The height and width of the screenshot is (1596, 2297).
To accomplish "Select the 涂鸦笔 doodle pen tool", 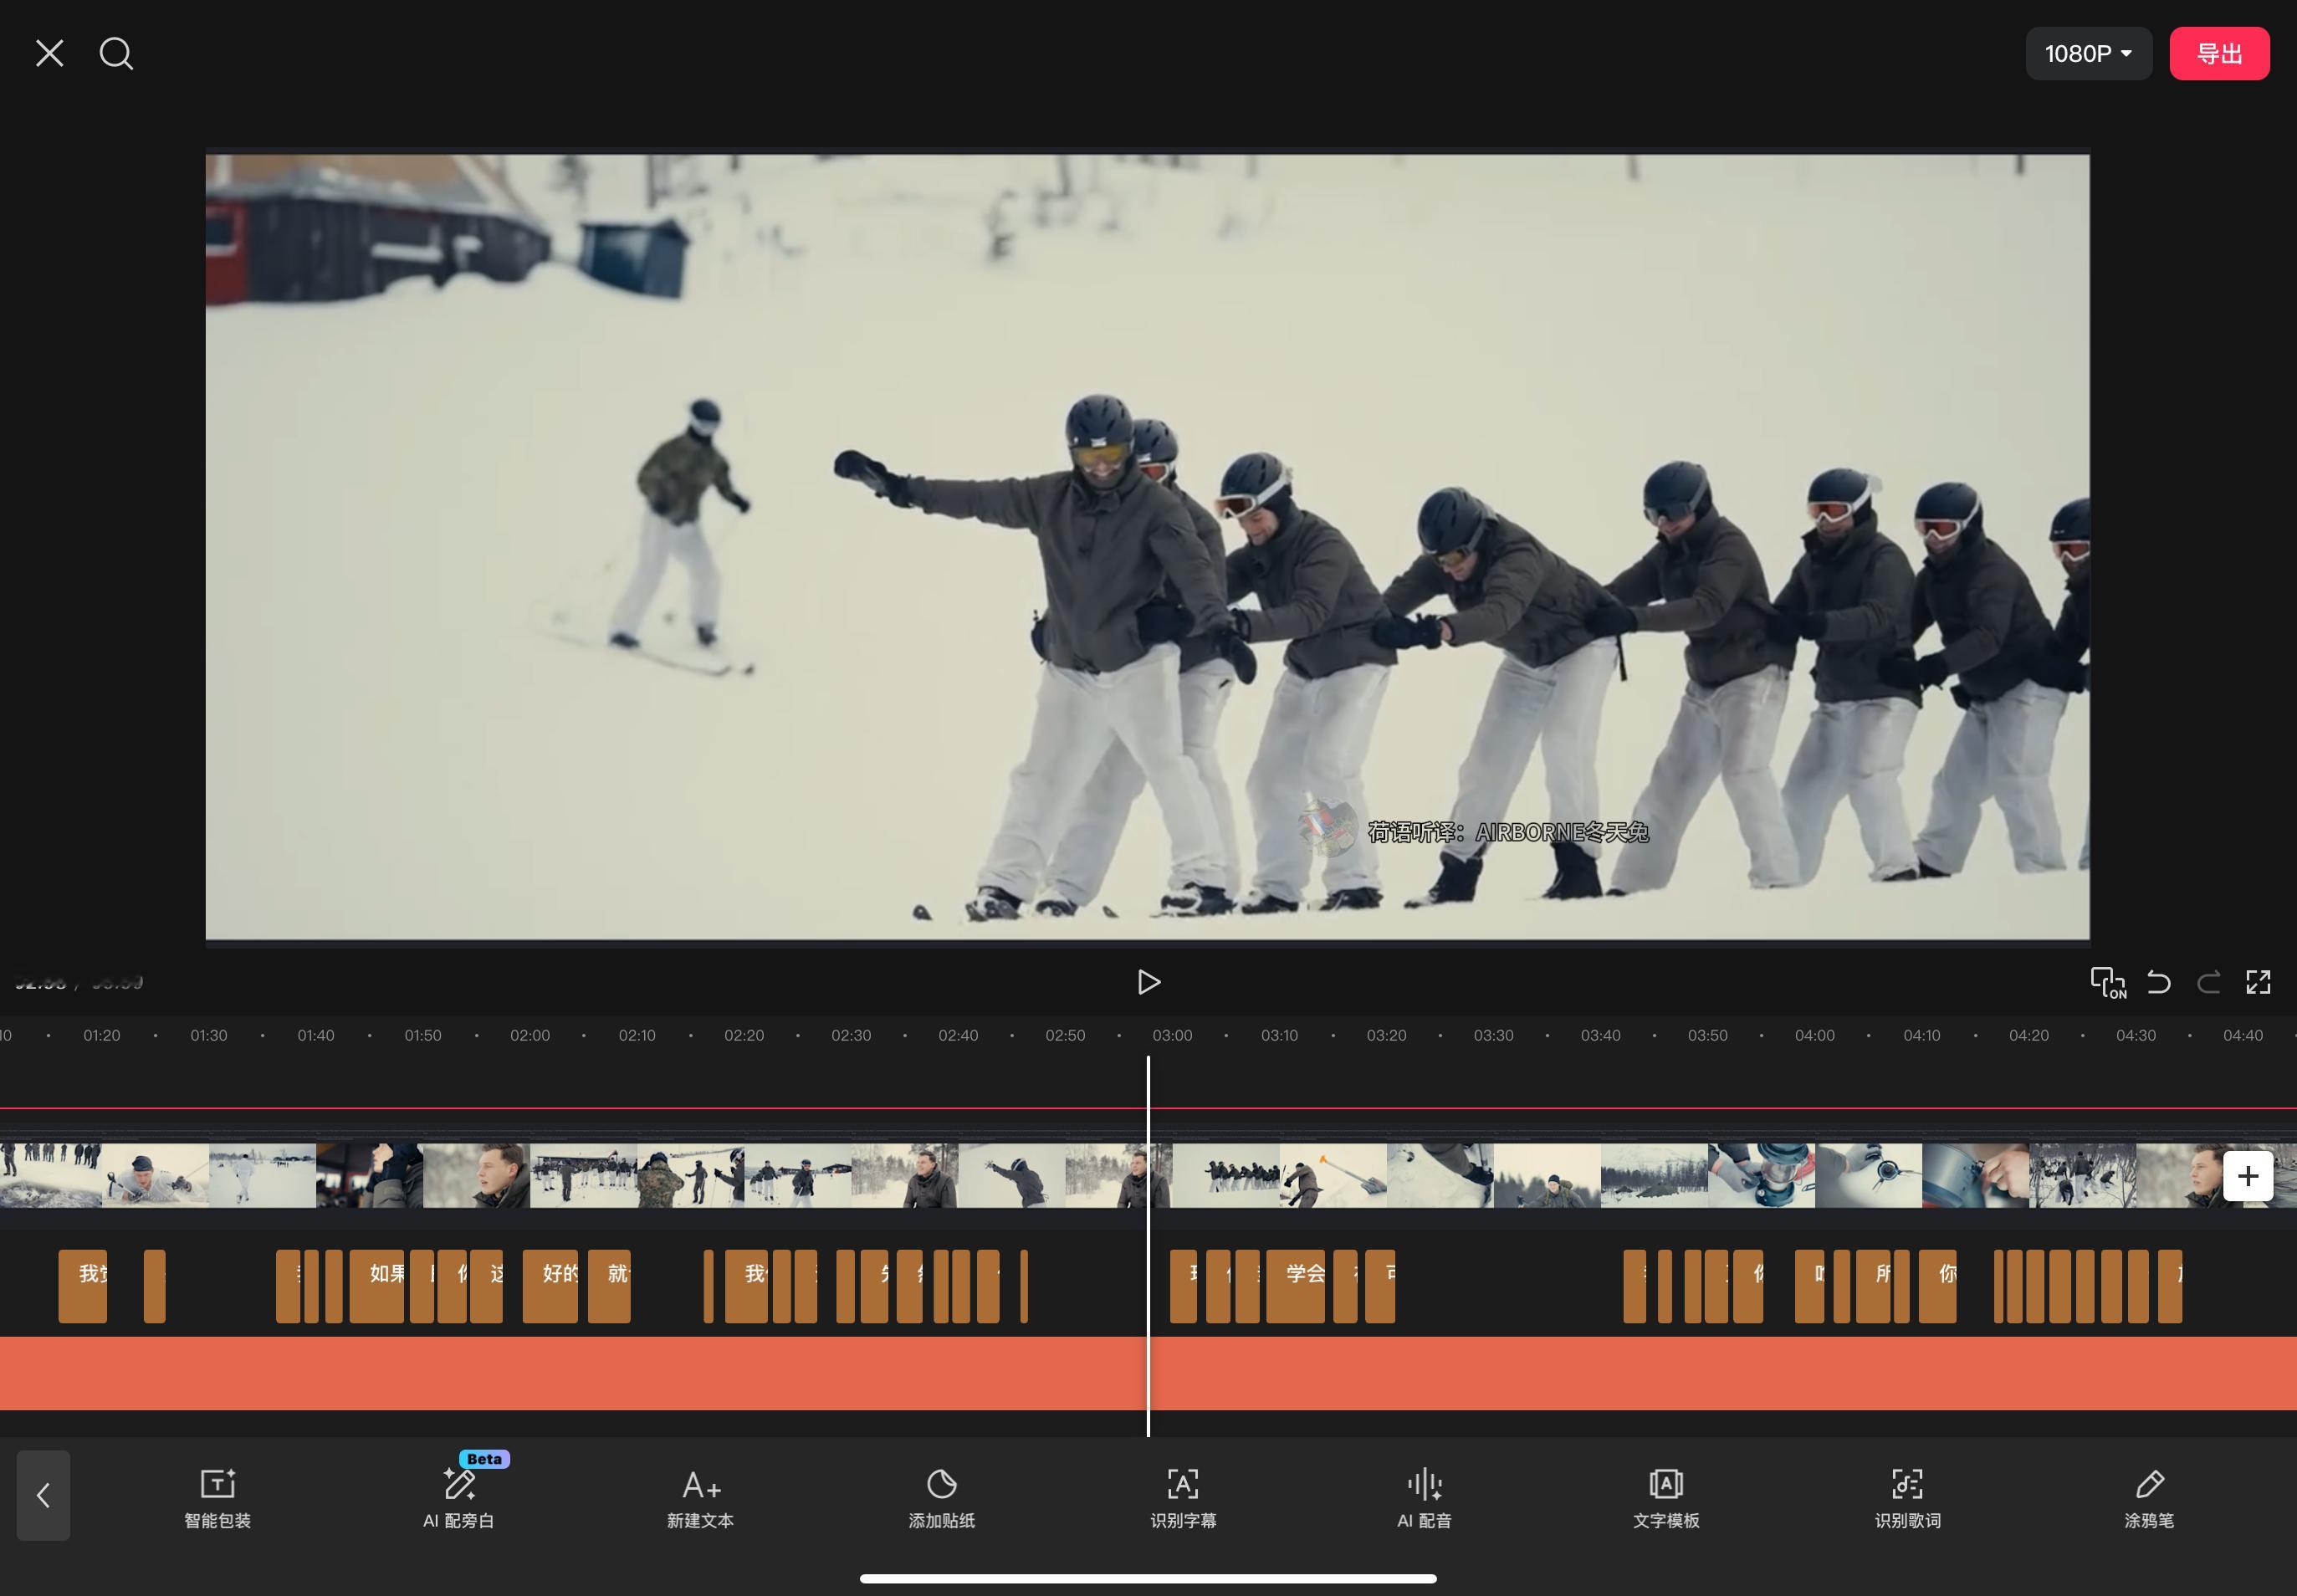I will [x=2149, y=1498].
